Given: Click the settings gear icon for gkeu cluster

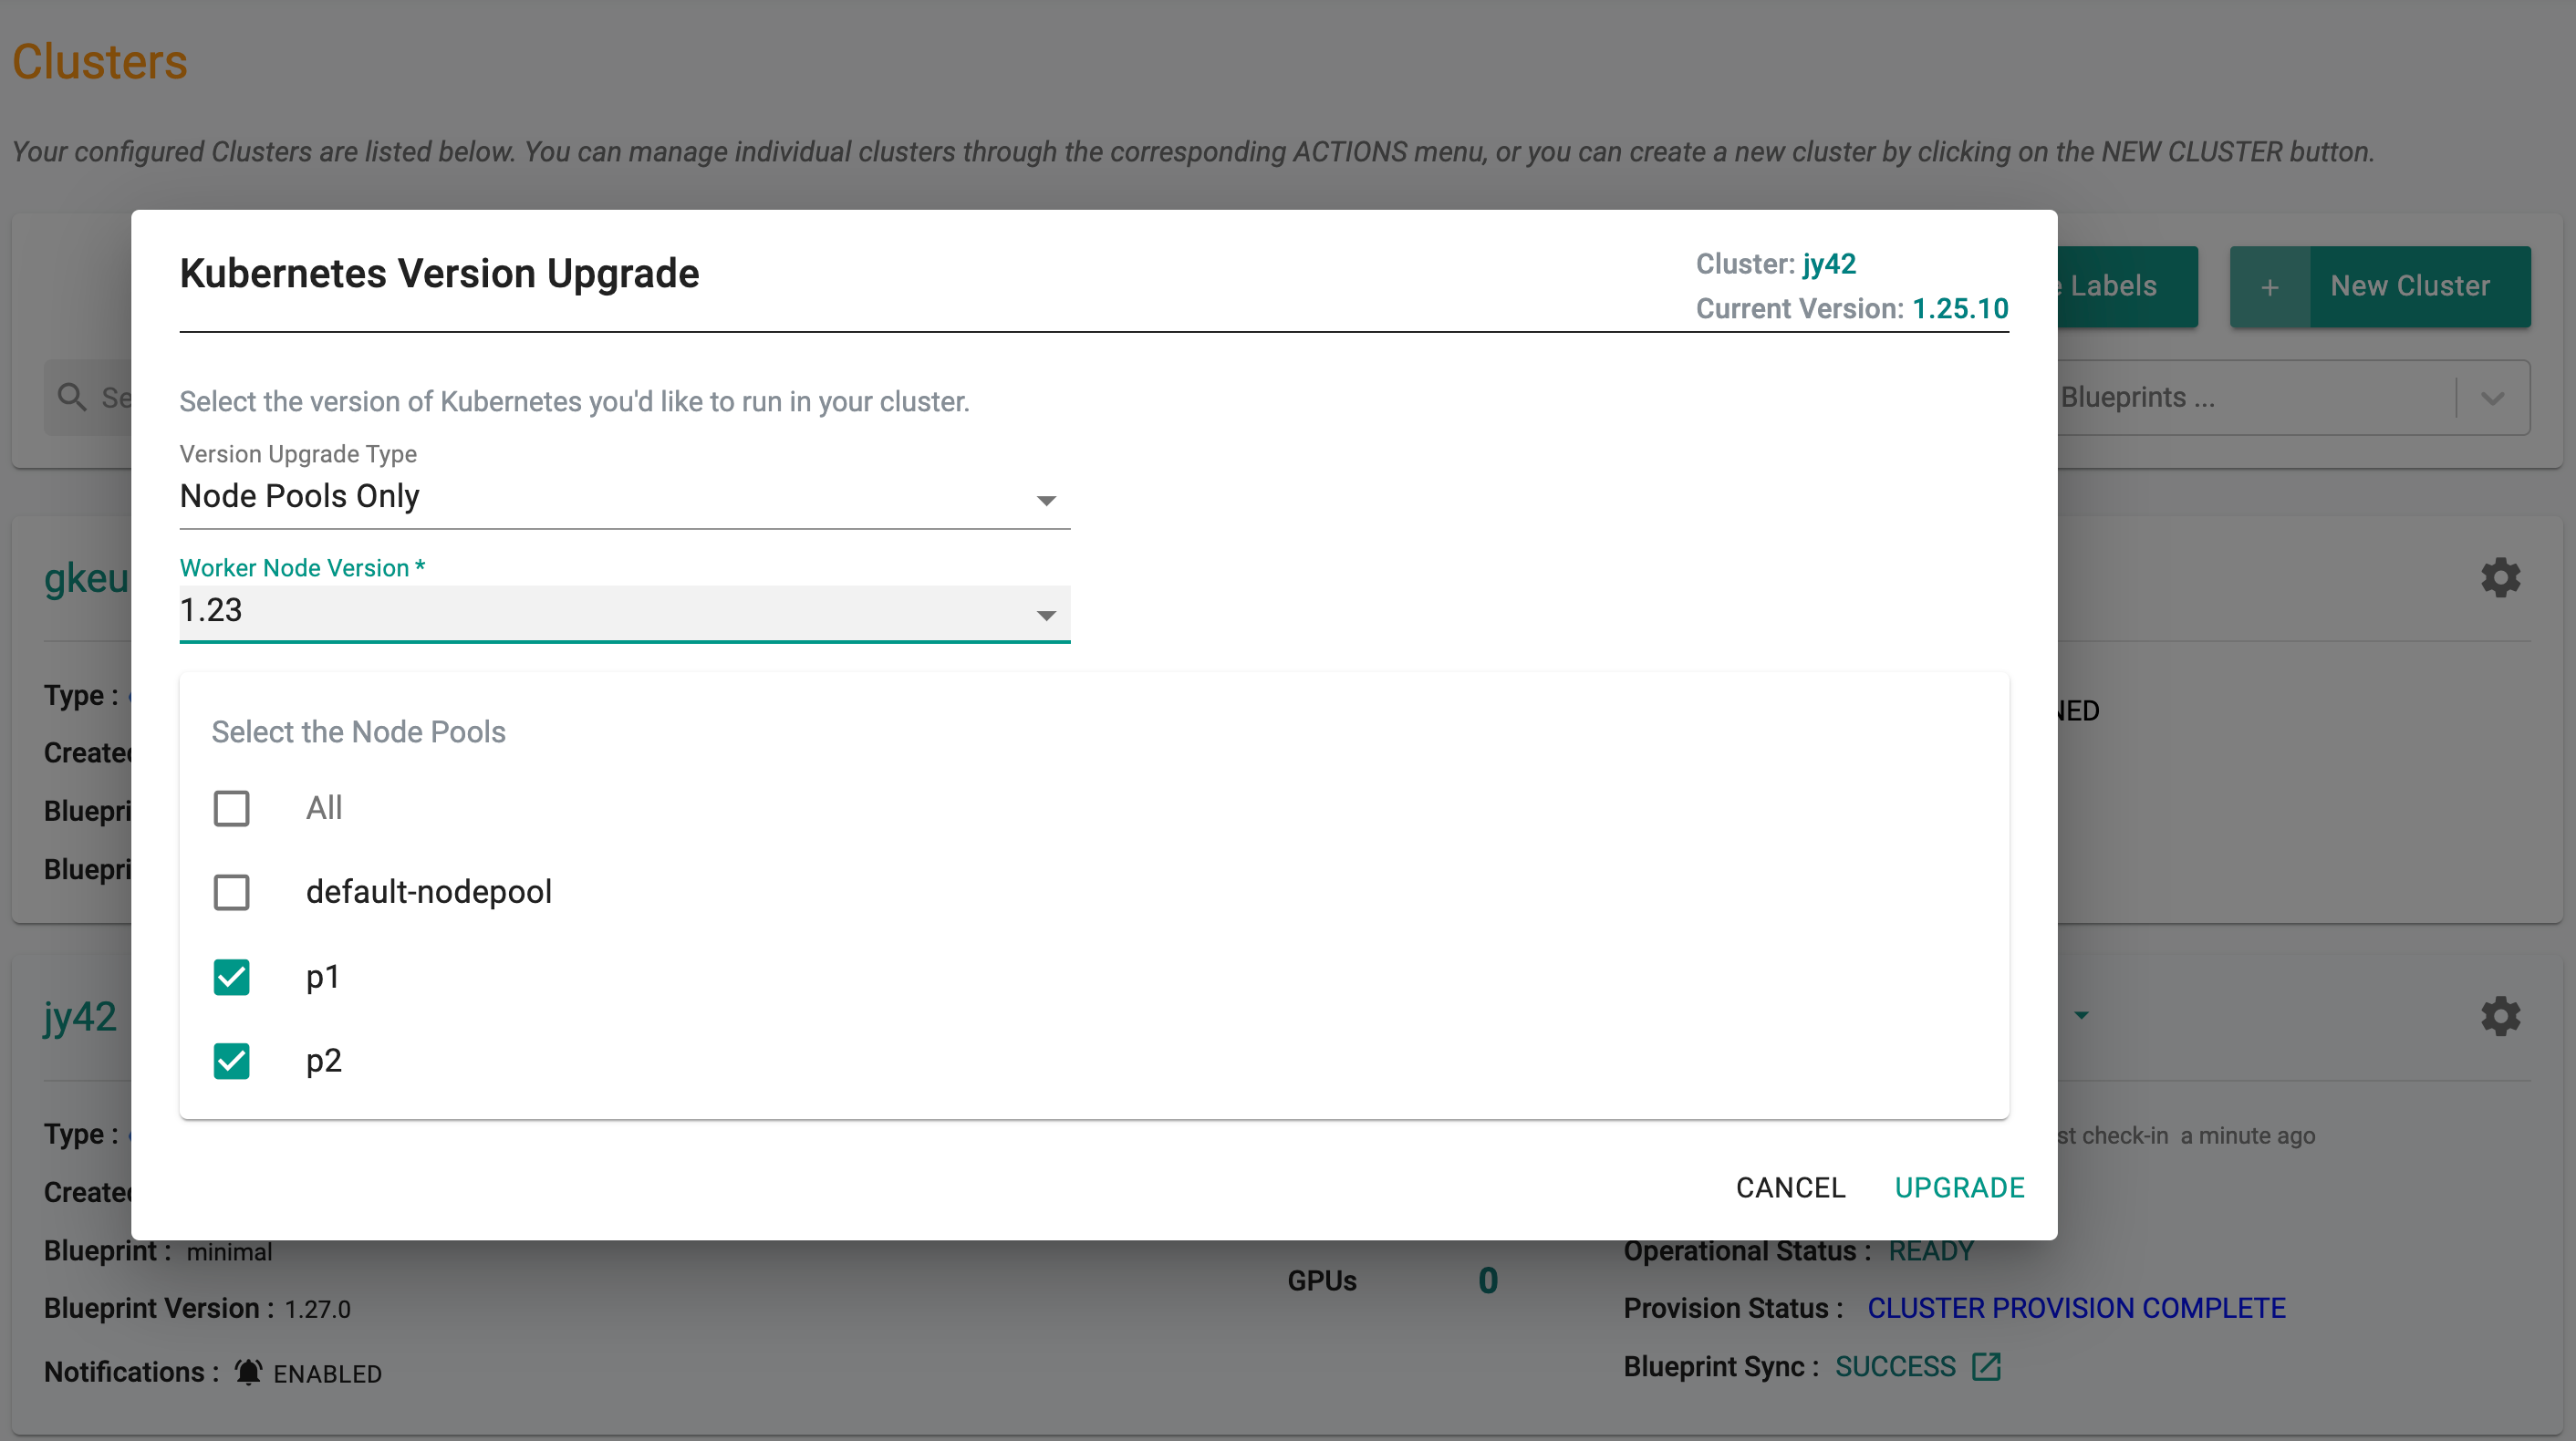Looking at the screenshot, I should pos(2502,576).
